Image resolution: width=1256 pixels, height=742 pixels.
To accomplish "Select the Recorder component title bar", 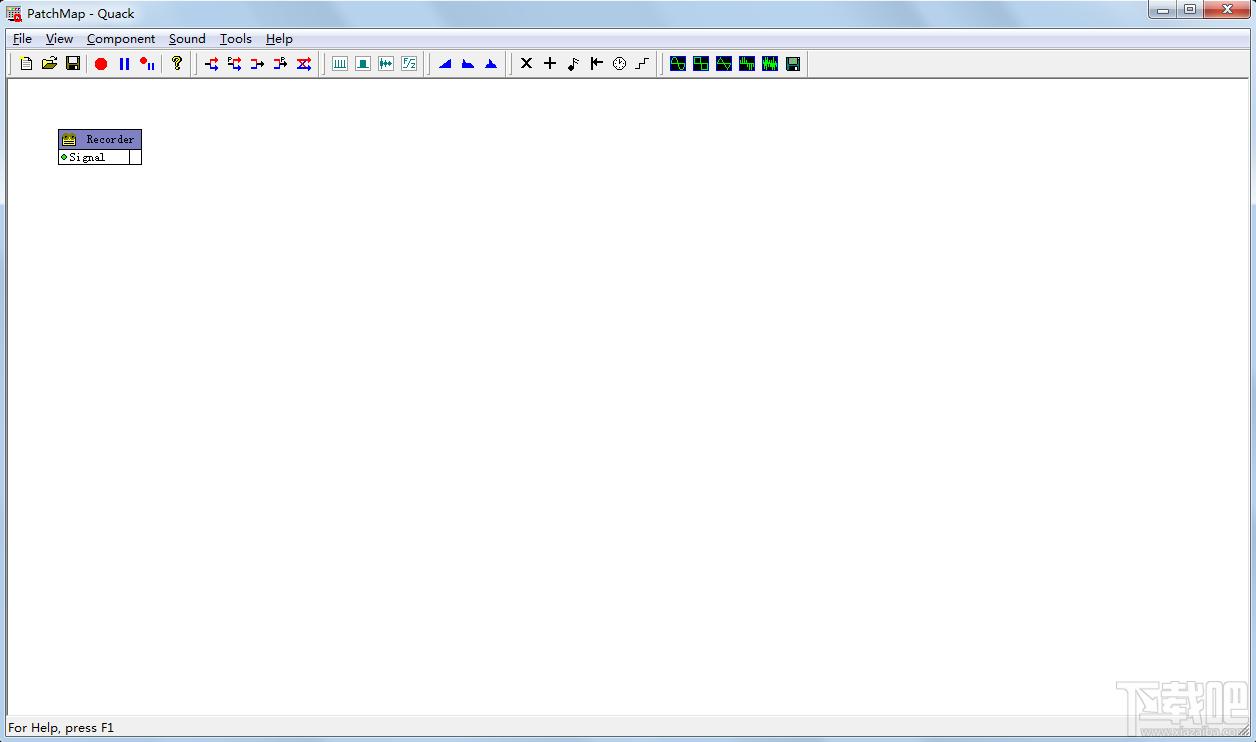I will pos(100,139).
